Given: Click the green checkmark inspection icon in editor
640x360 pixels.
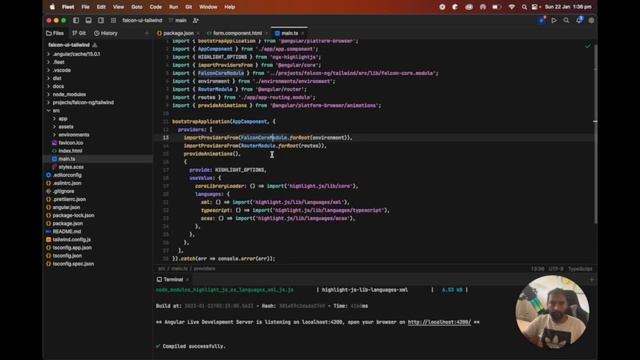Looking at the screenshot, I should point(588,46).
